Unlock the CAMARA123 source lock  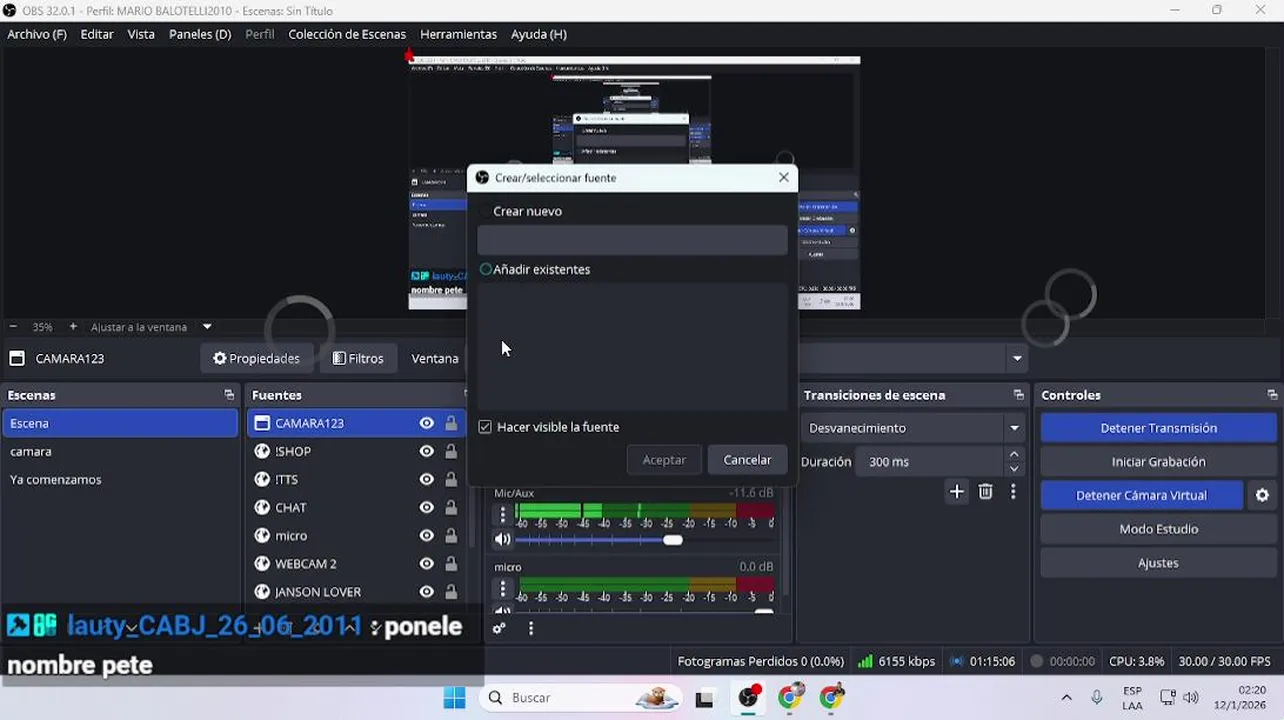[451, 423]
